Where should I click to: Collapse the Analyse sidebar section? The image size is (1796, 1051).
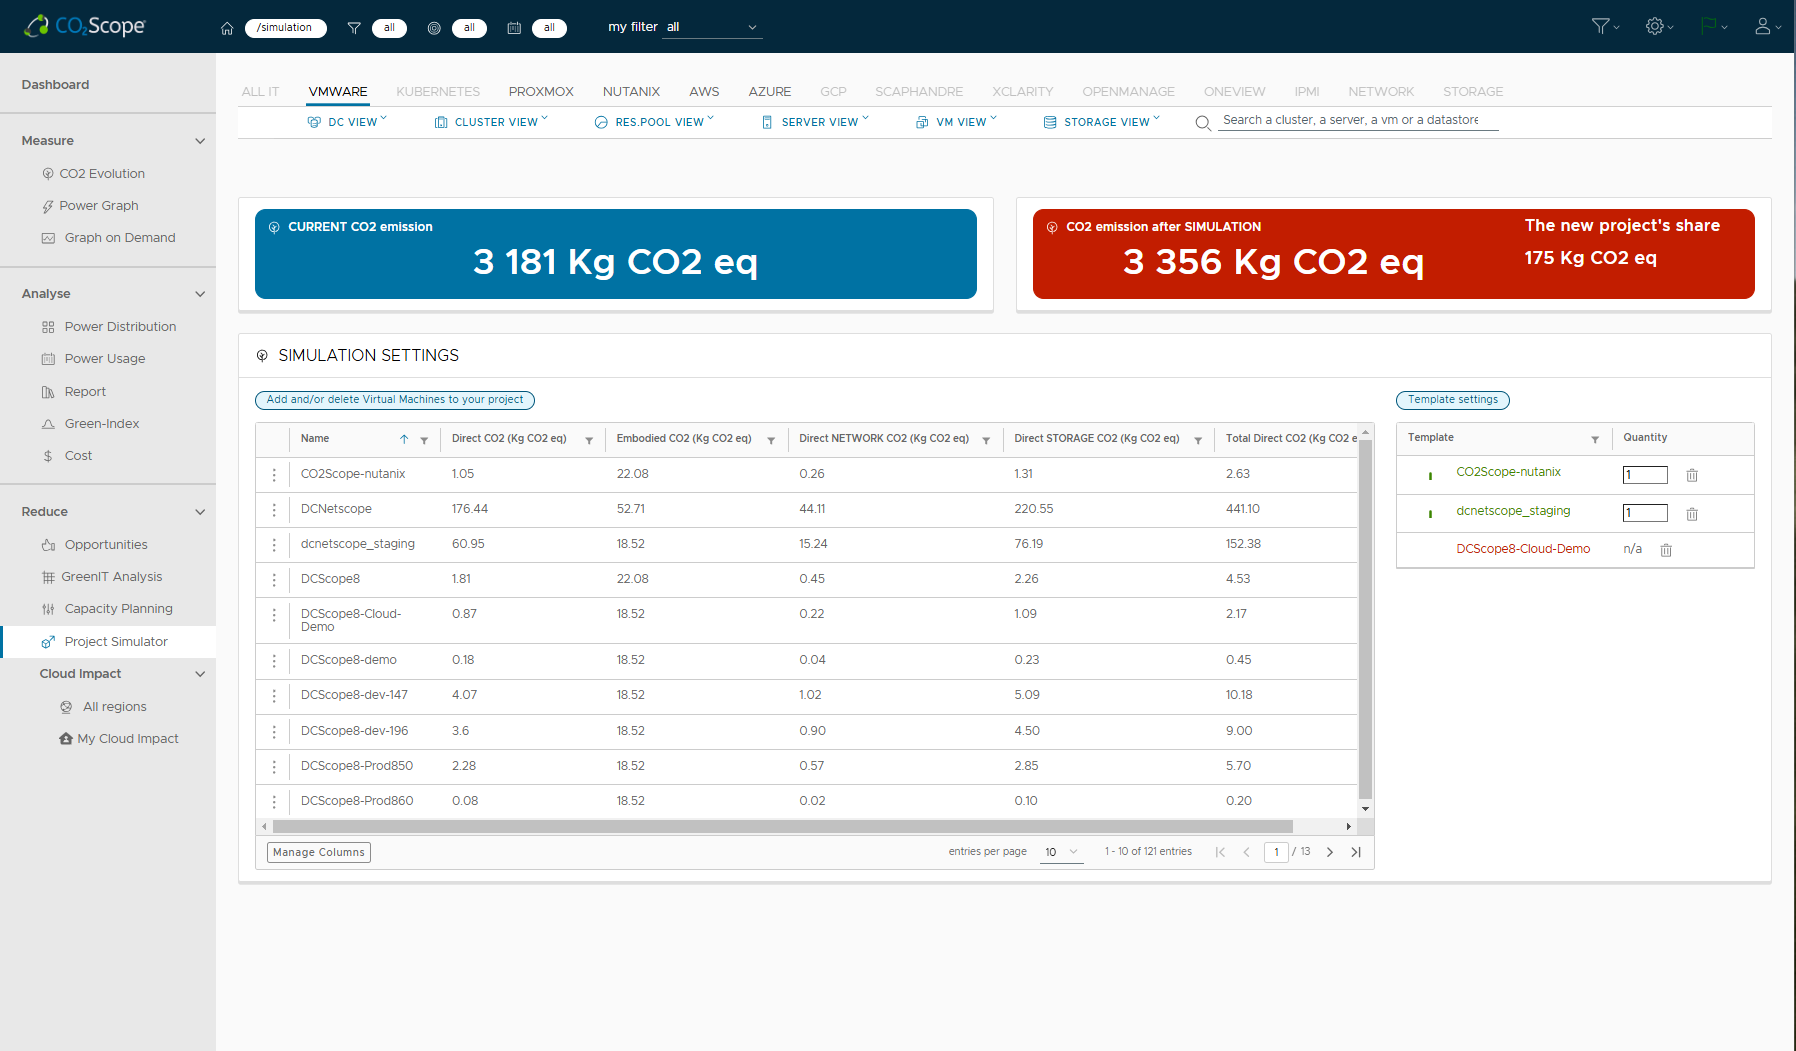pos(200,294)
